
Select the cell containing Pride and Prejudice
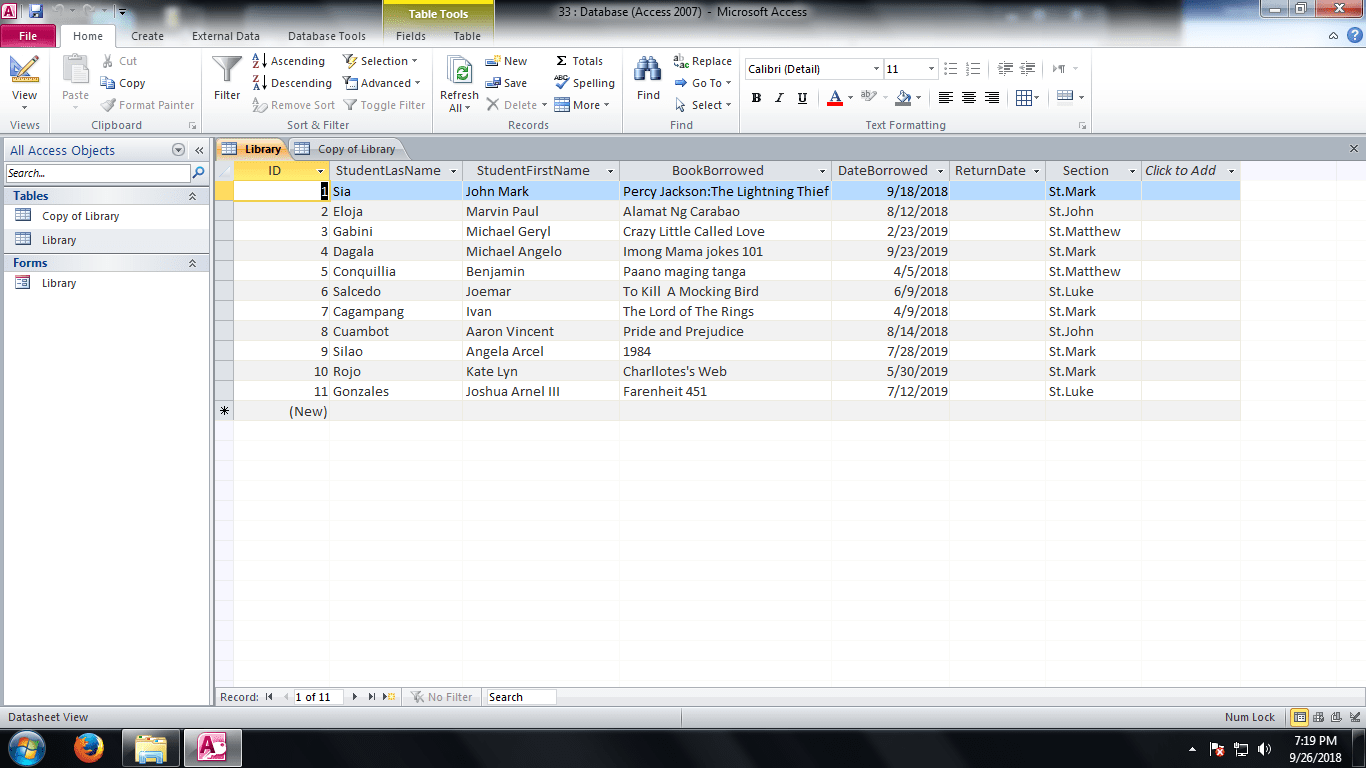[x=725, y=331]
